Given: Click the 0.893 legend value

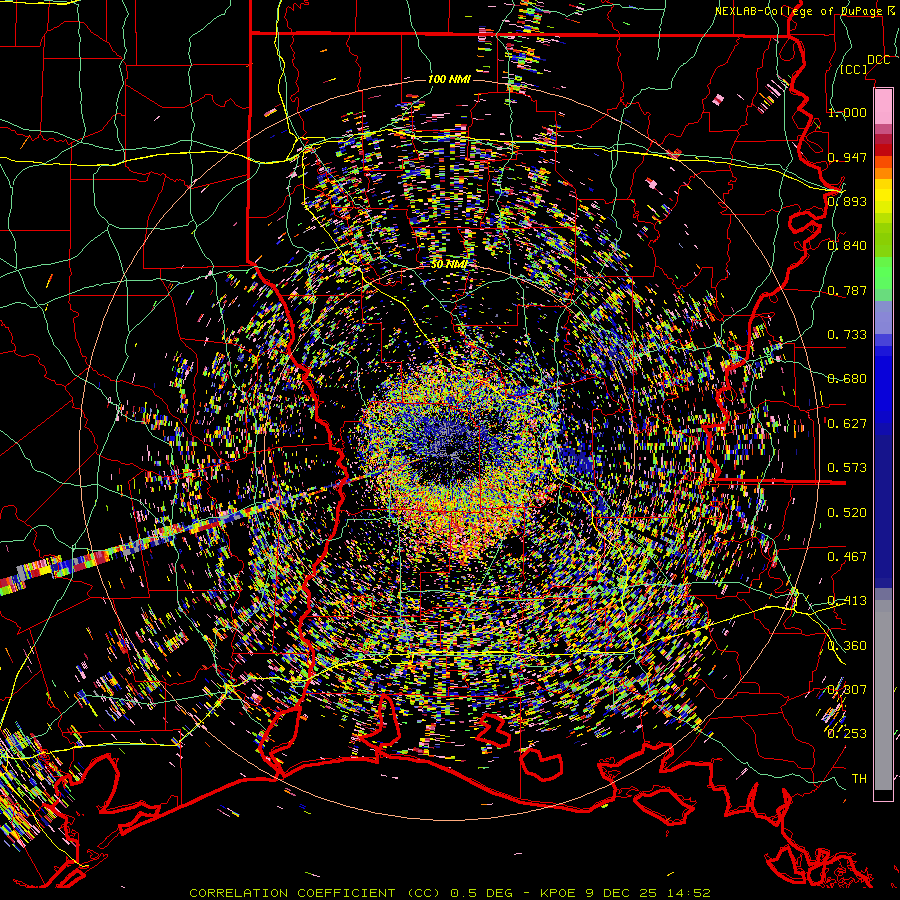Looking at the screenshot, I should tap(847, 201).
